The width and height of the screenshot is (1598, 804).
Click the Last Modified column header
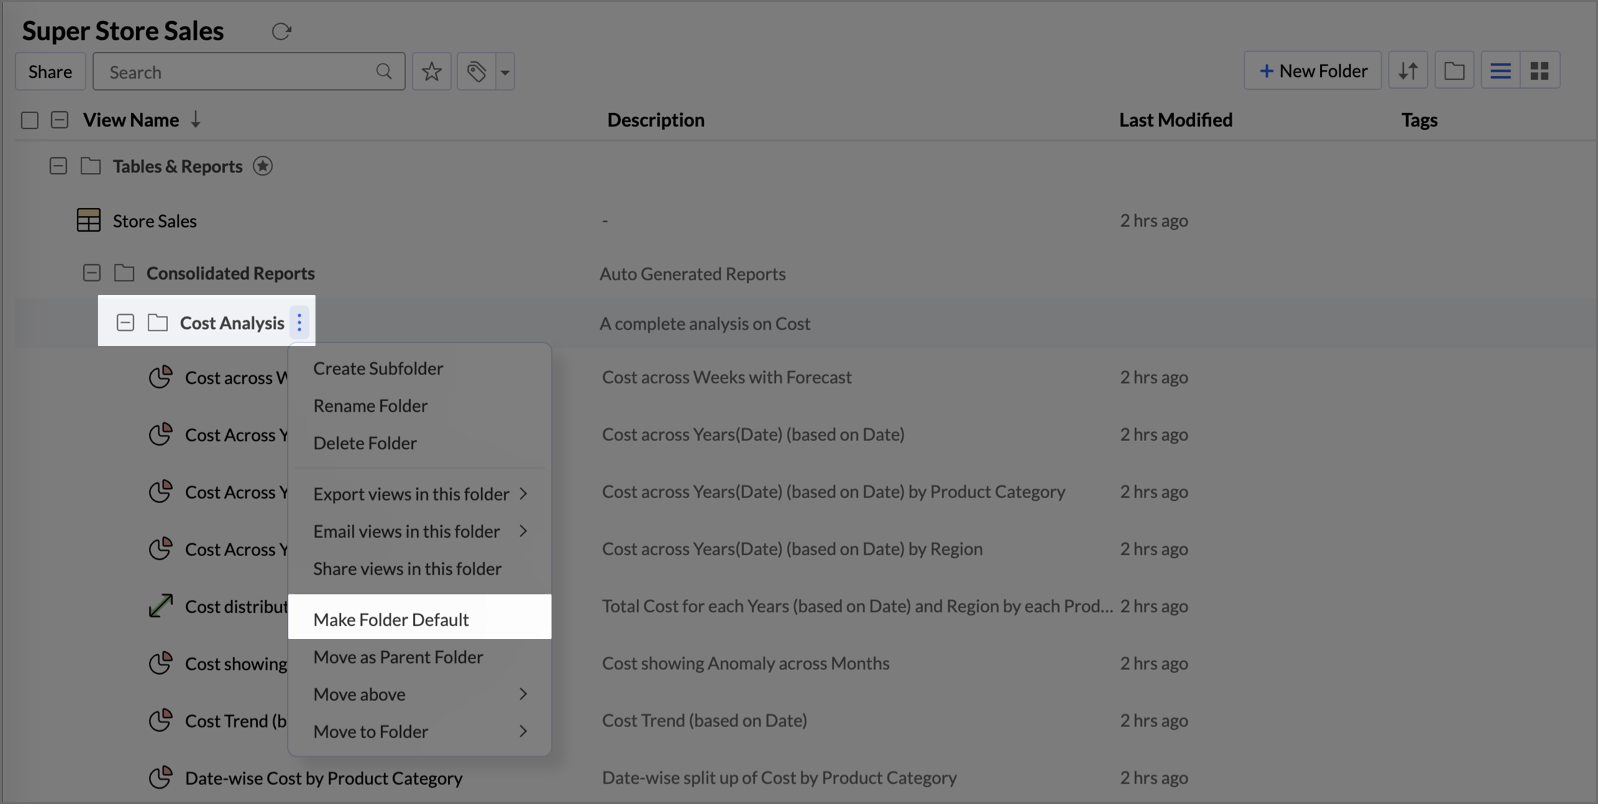click(1175, 120)
